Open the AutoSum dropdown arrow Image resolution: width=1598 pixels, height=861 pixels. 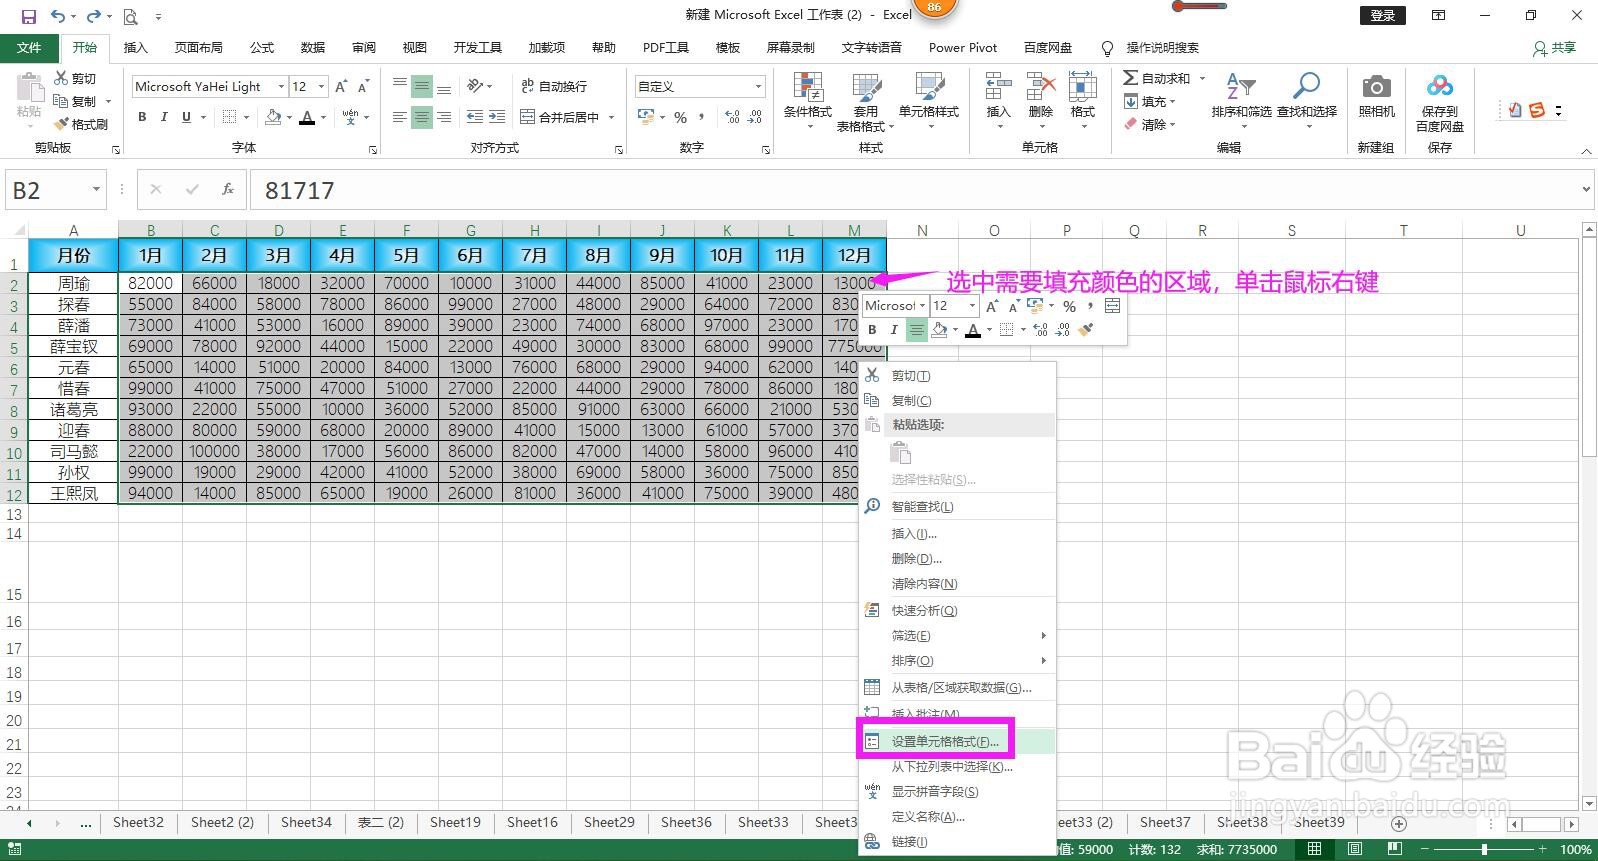coord(1203,78)
